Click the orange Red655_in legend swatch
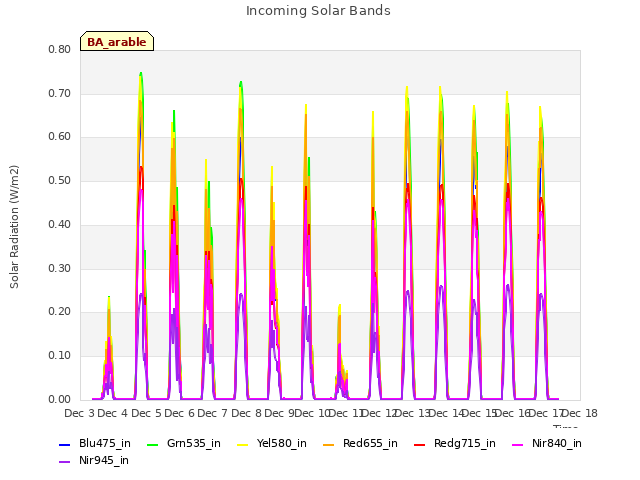The image size is (640, 480). (x=328, y=444)
